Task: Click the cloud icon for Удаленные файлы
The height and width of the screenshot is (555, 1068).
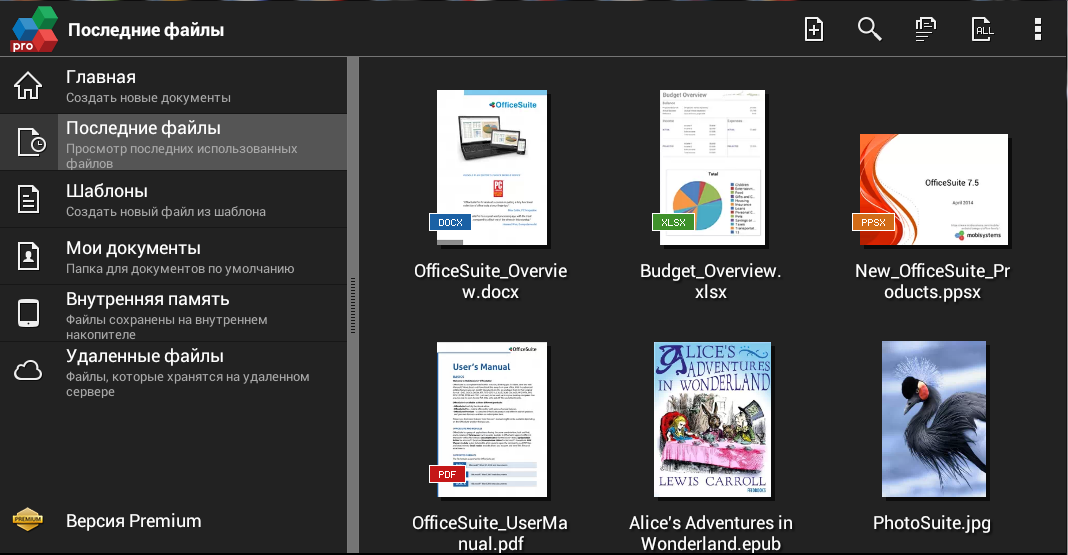Action: click(28, 372)
